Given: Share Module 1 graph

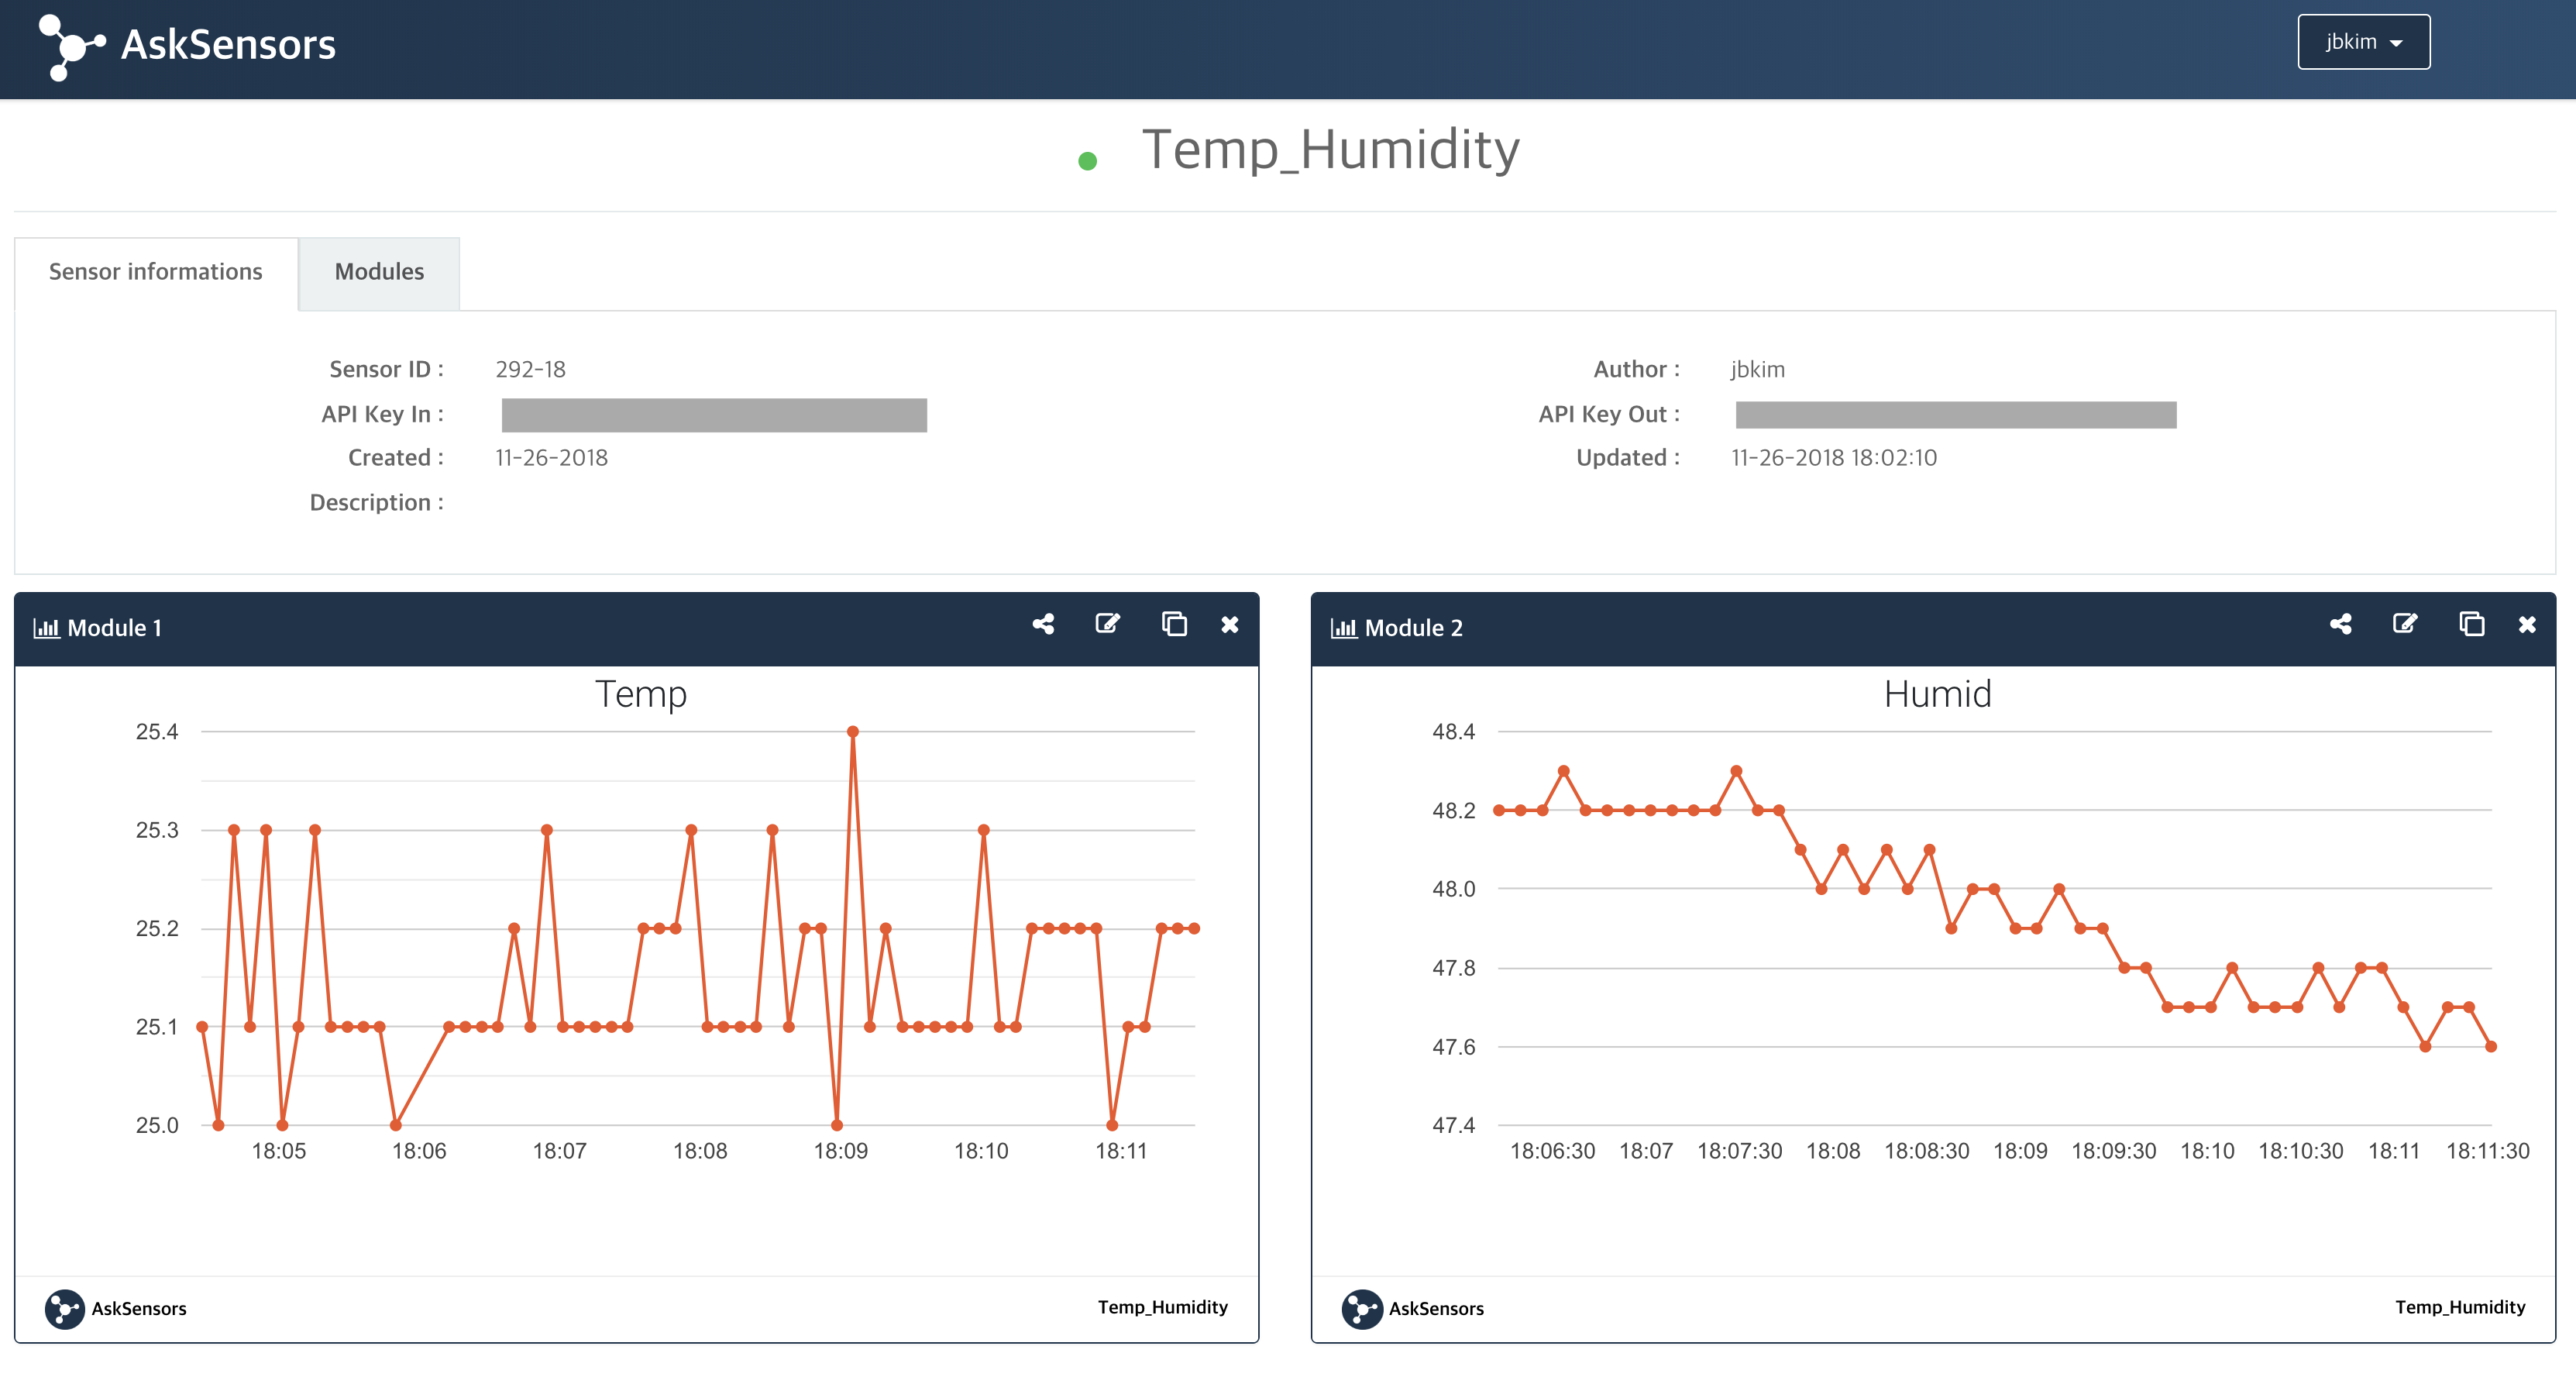Looking at the screenshot, I should click(x=1043, y=625).
